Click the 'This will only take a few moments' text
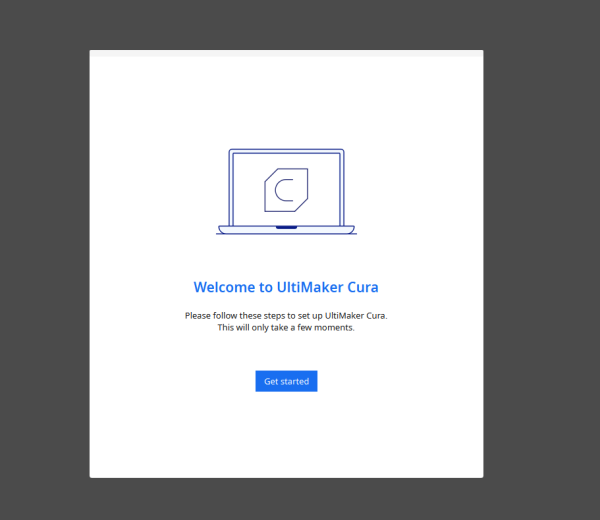This screenshot has height=520, width=600. click(286, 327)
